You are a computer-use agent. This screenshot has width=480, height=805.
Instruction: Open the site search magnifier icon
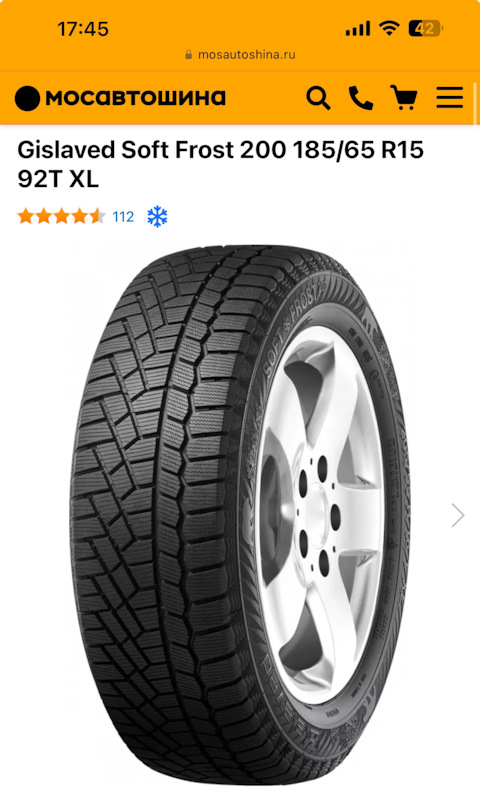pos(318,98)
